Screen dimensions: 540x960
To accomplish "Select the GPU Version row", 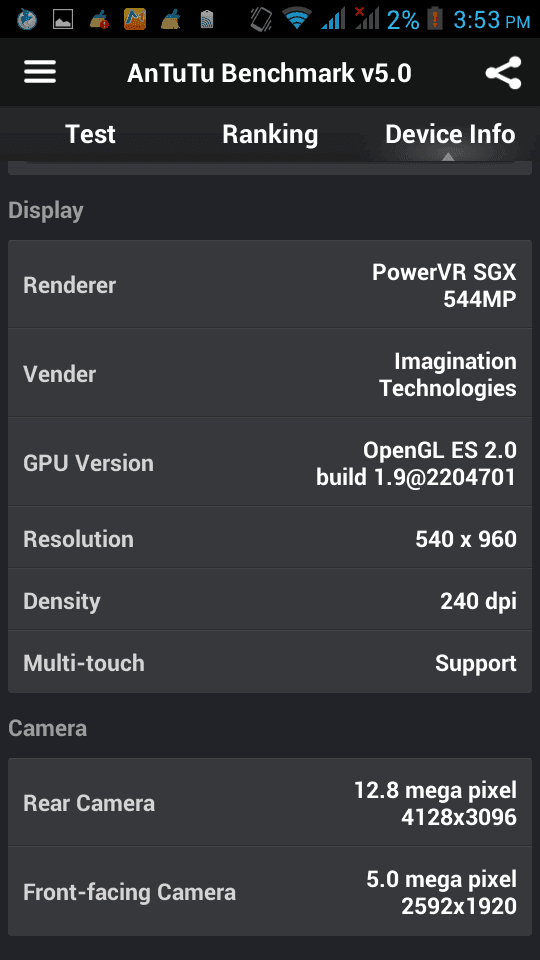I will click(x=270, y=462).
